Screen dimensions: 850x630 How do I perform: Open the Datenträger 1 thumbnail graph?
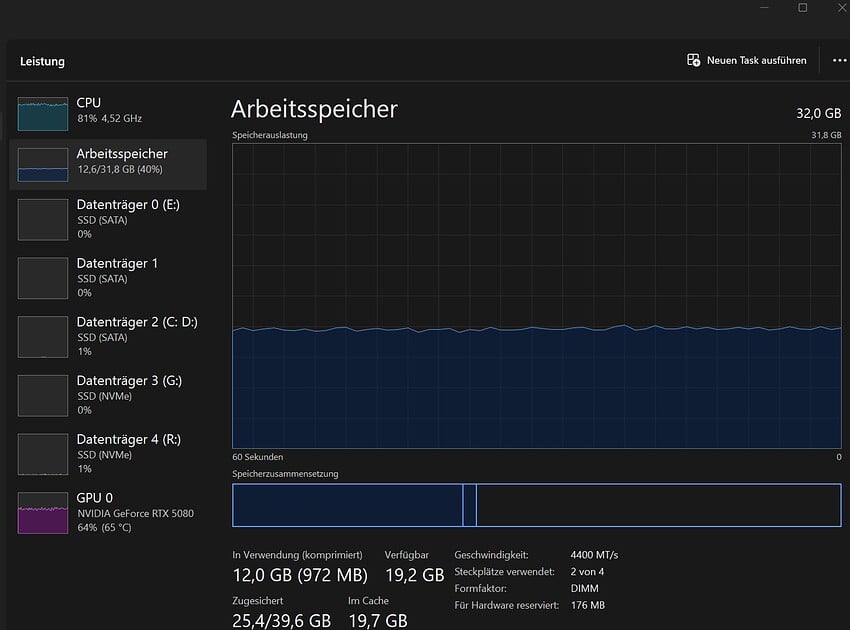click(x=43, y=278)
